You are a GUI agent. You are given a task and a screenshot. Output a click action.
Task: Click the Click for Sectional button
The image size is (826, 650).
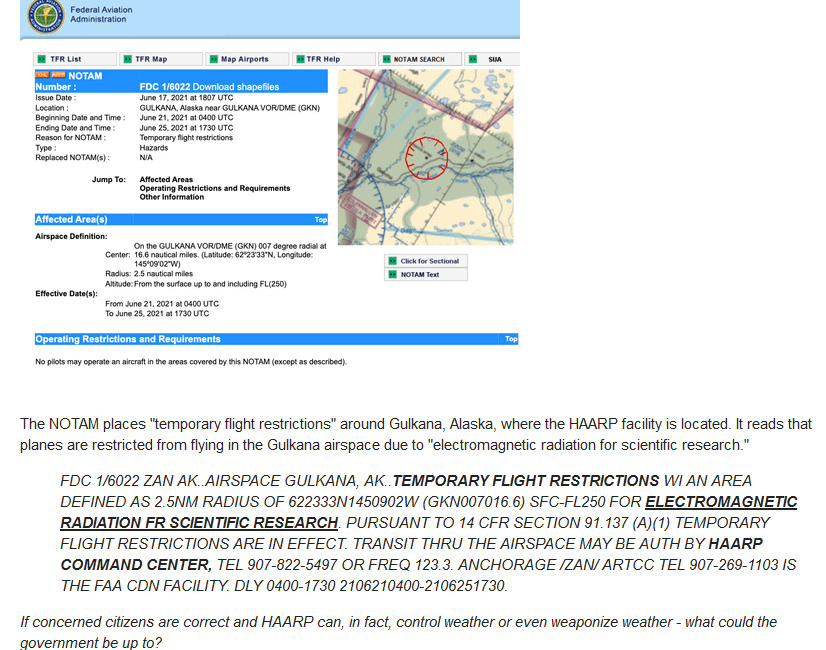pyautogui.click(x=426, y=261)
